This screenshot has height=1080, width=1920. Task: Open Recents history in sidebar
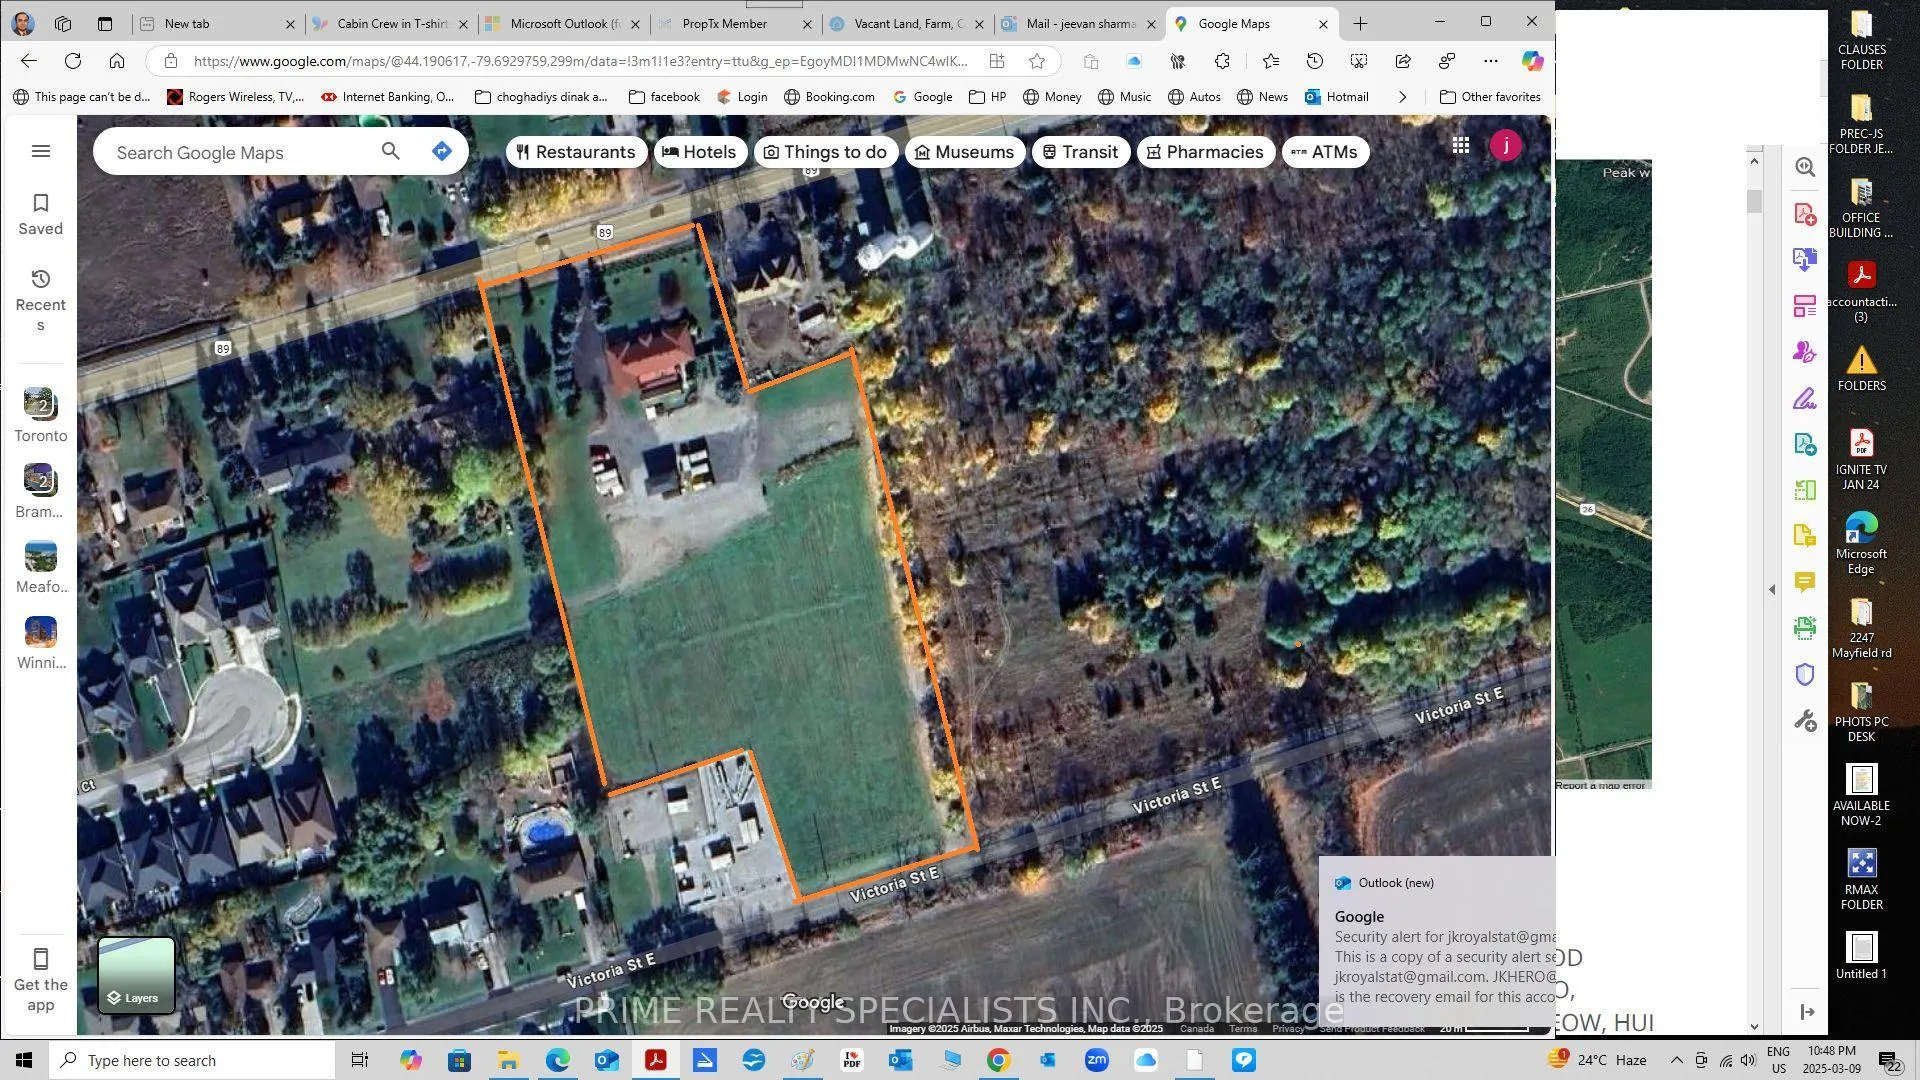coord(41,300)
